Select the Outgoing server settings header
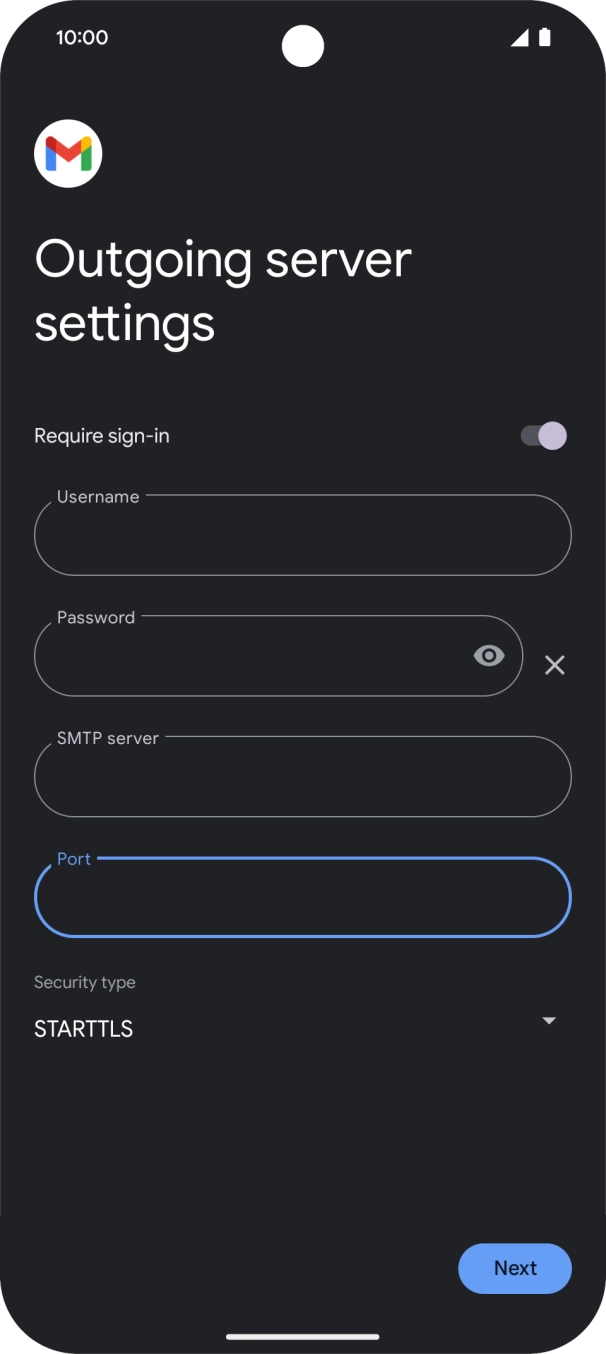Image resolution: width=606 pixels, height=1354 pixels. [222, 290]
